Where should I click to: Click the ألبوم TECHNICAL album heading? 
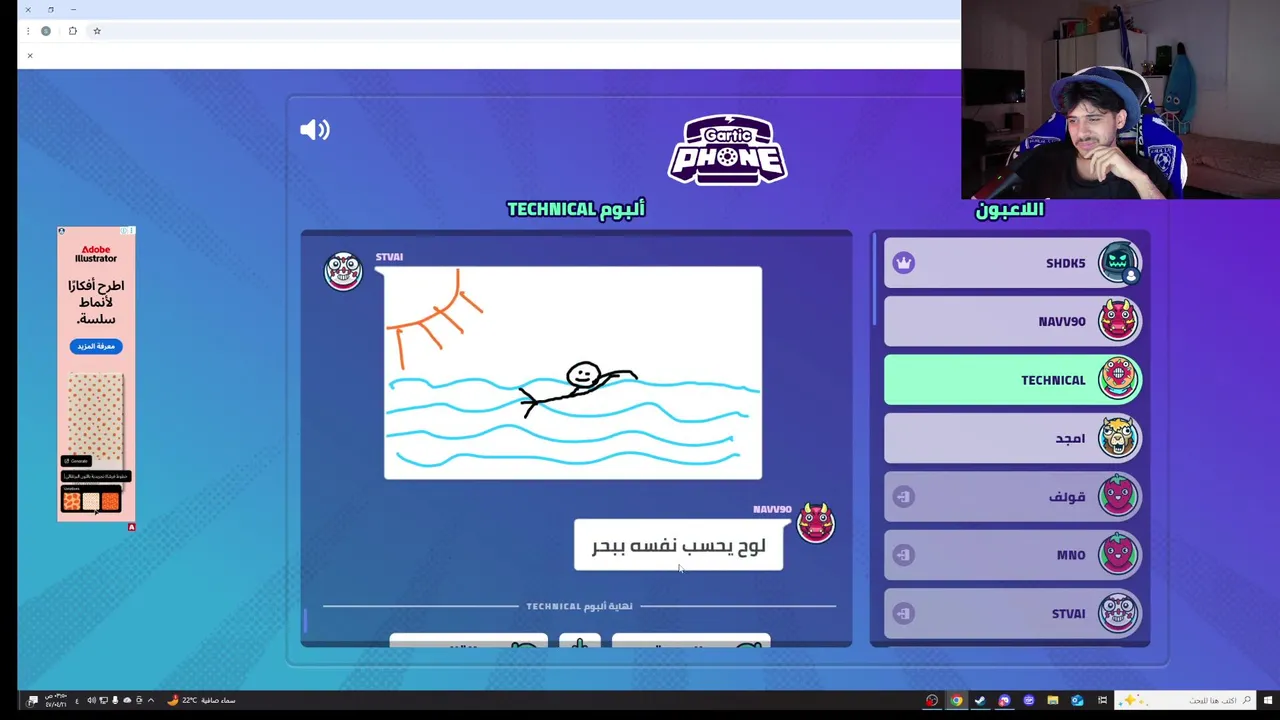pos(576,209)
